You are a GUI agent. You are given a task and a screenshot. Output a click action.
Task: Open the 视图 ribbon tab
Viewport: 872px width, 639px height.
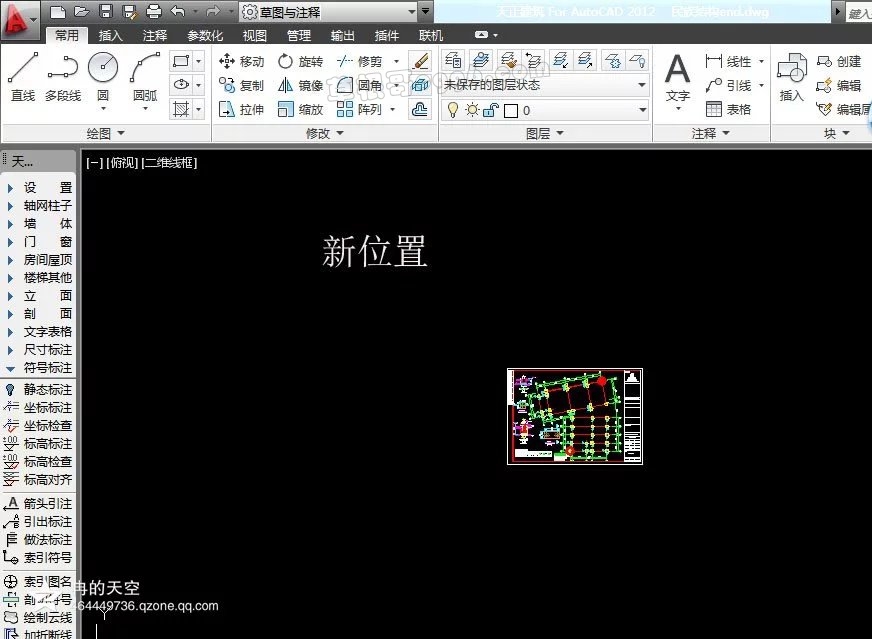coord(254,36)
